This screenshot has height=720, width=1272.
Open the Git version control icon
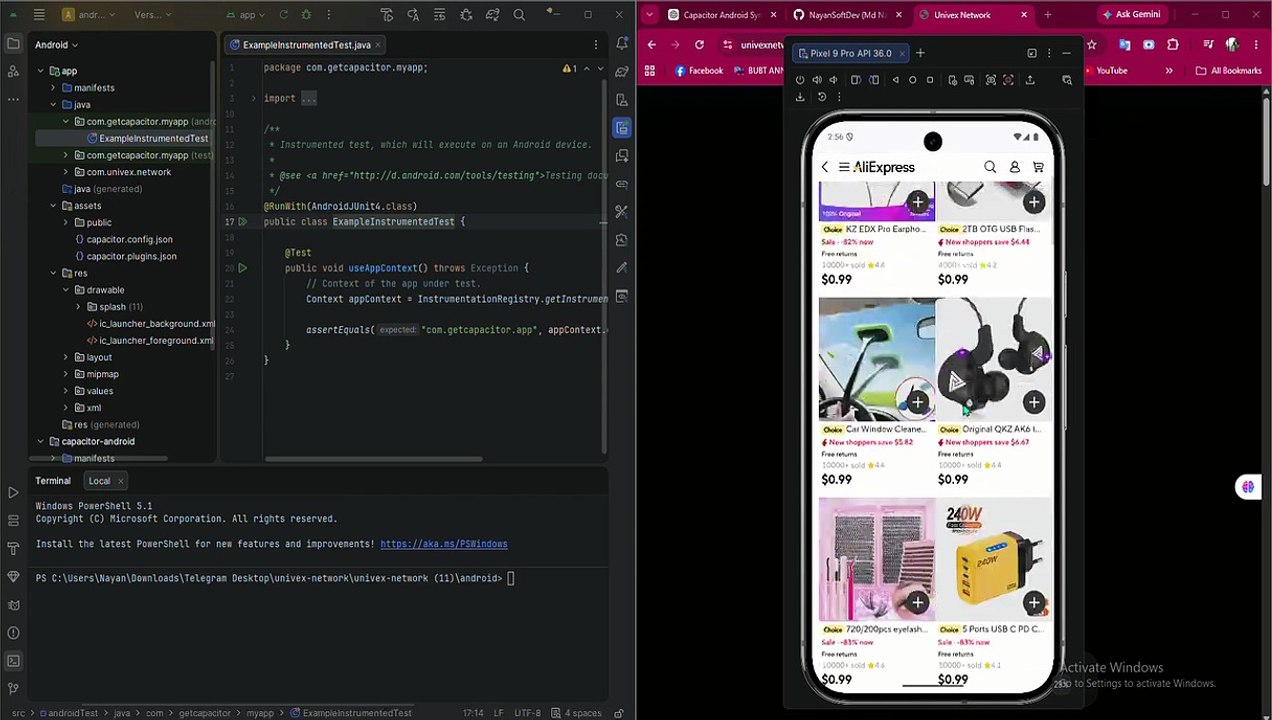pos(13,688)
